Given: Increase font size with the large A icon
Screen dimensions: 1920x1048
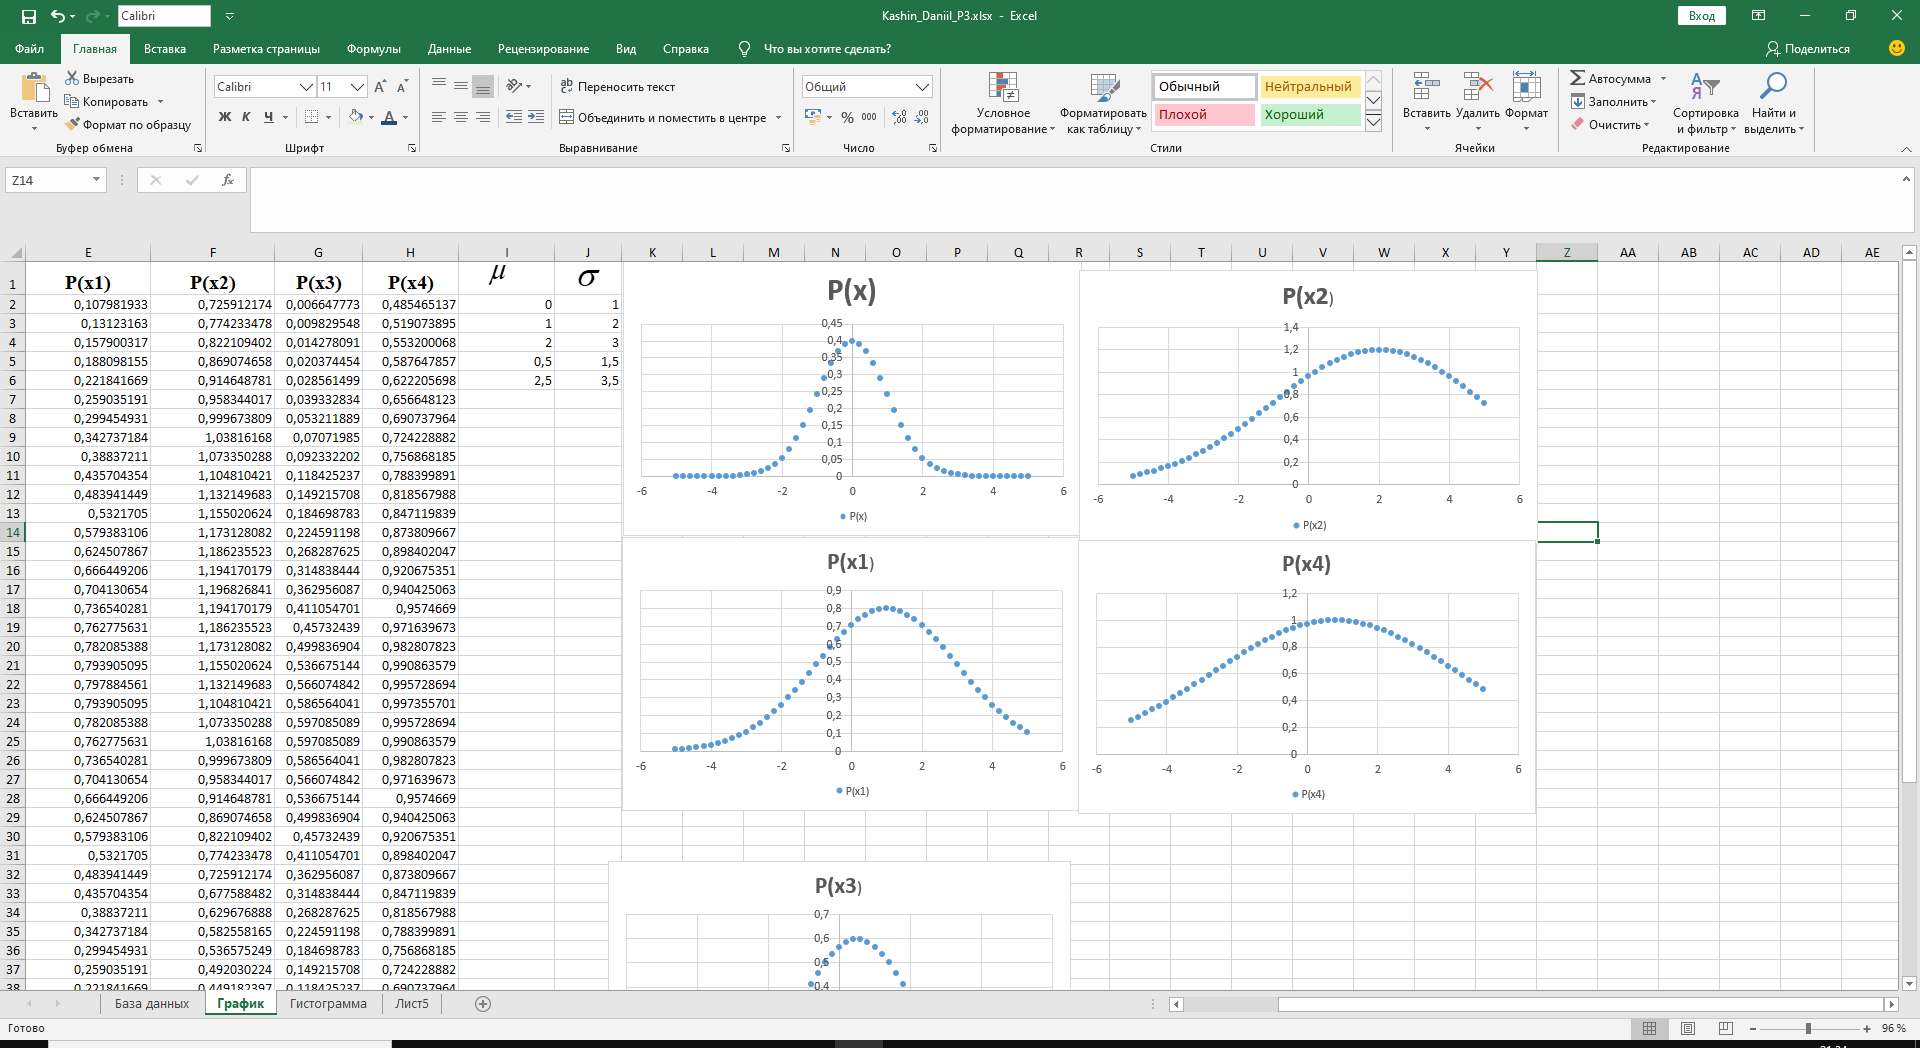Looking at the screenshot, I should (380, 87).
